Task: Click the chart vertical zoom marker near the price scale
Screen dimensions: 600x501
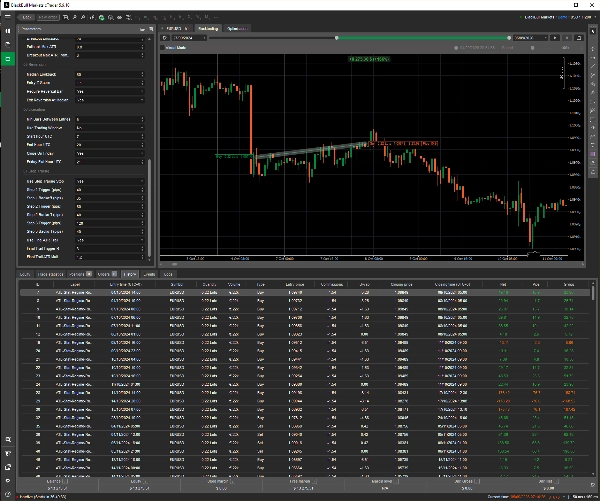Action: (x=562, y=77)
